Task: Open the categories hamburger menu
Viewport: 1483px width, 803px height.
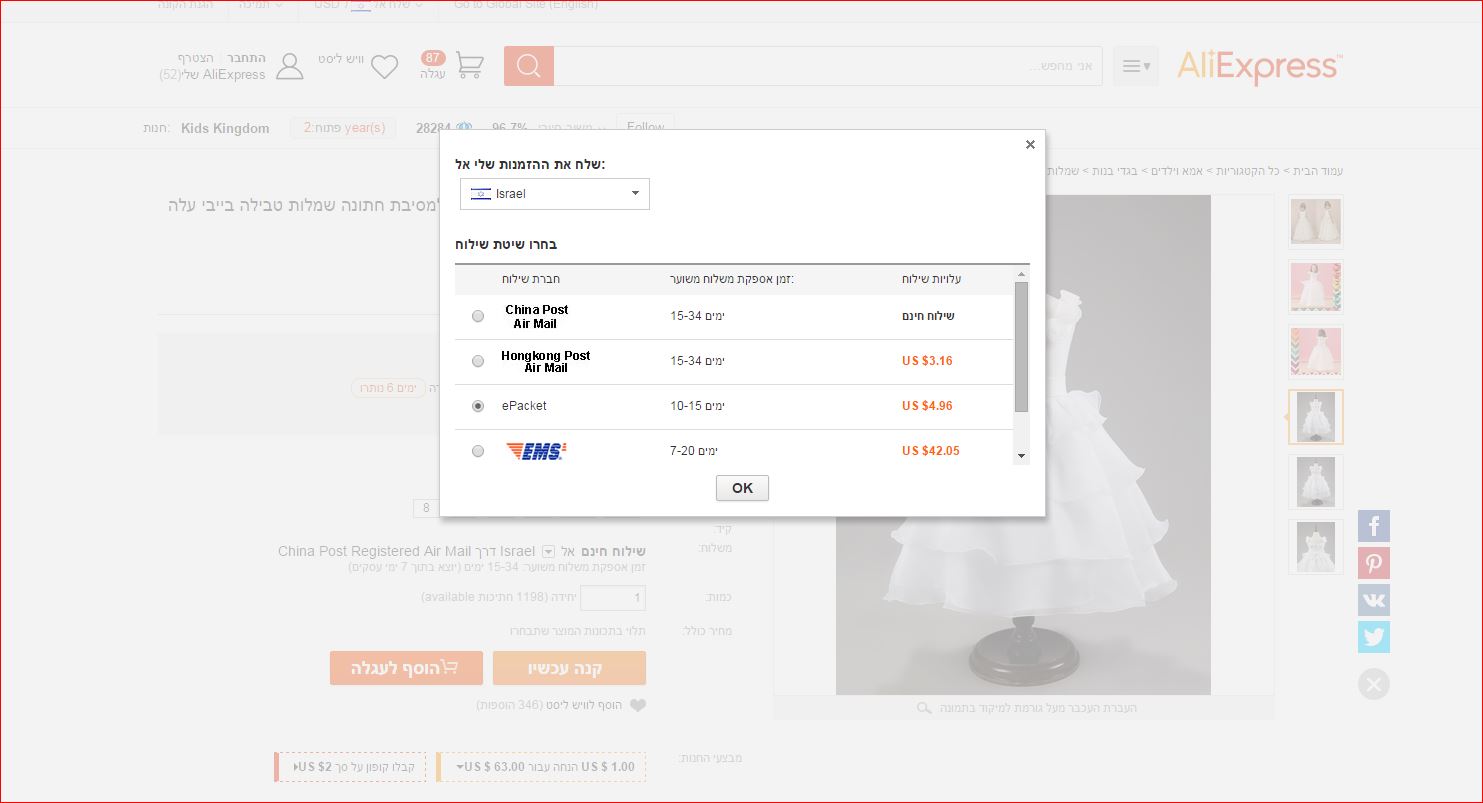Action: pyautogui.click(x=1136, y=66)
